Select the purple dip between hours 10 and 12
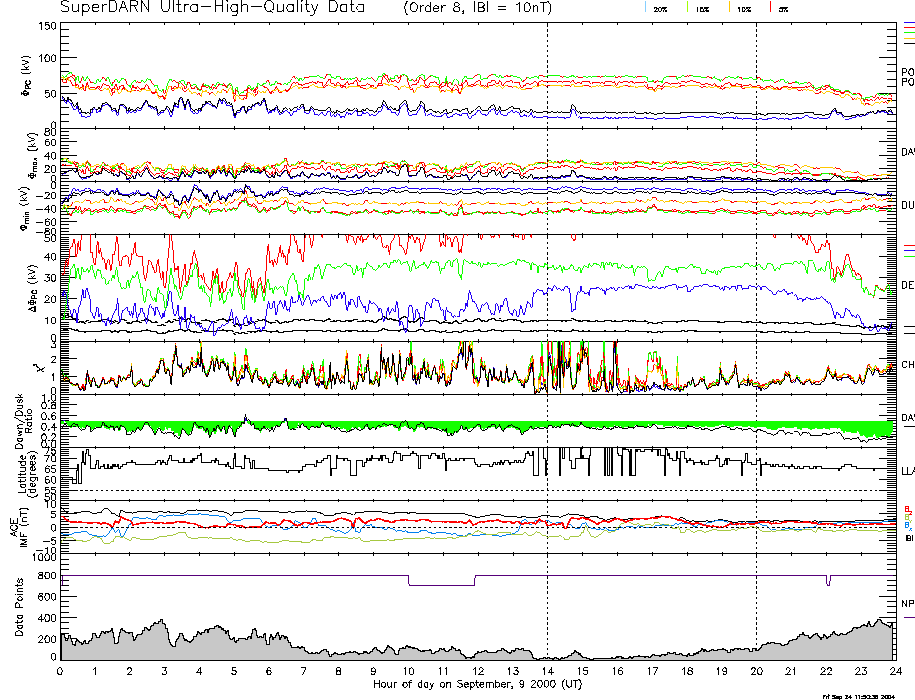This screenshot has height=700, width=915. (442, 584)
